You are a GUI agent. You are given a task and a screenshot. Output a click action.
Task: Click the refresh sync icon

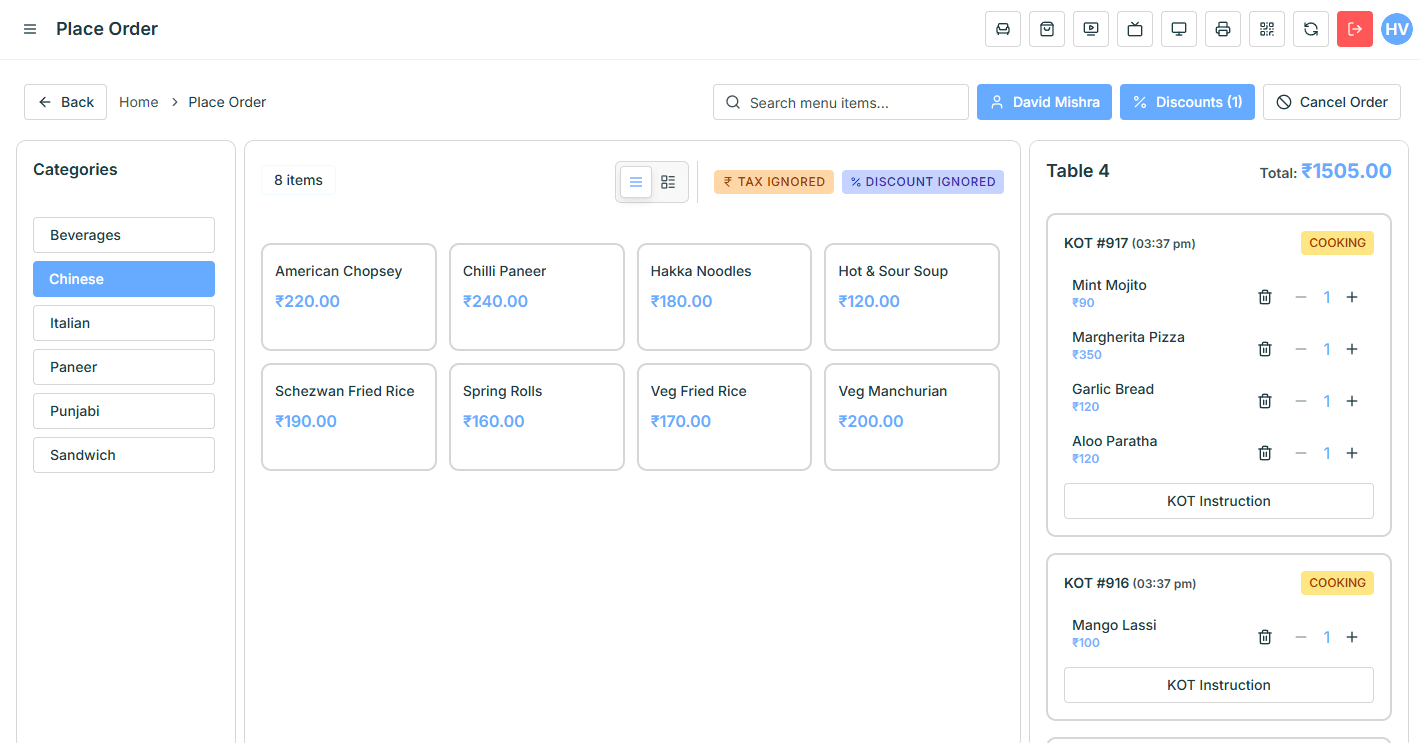click(x=1311, y=29)
